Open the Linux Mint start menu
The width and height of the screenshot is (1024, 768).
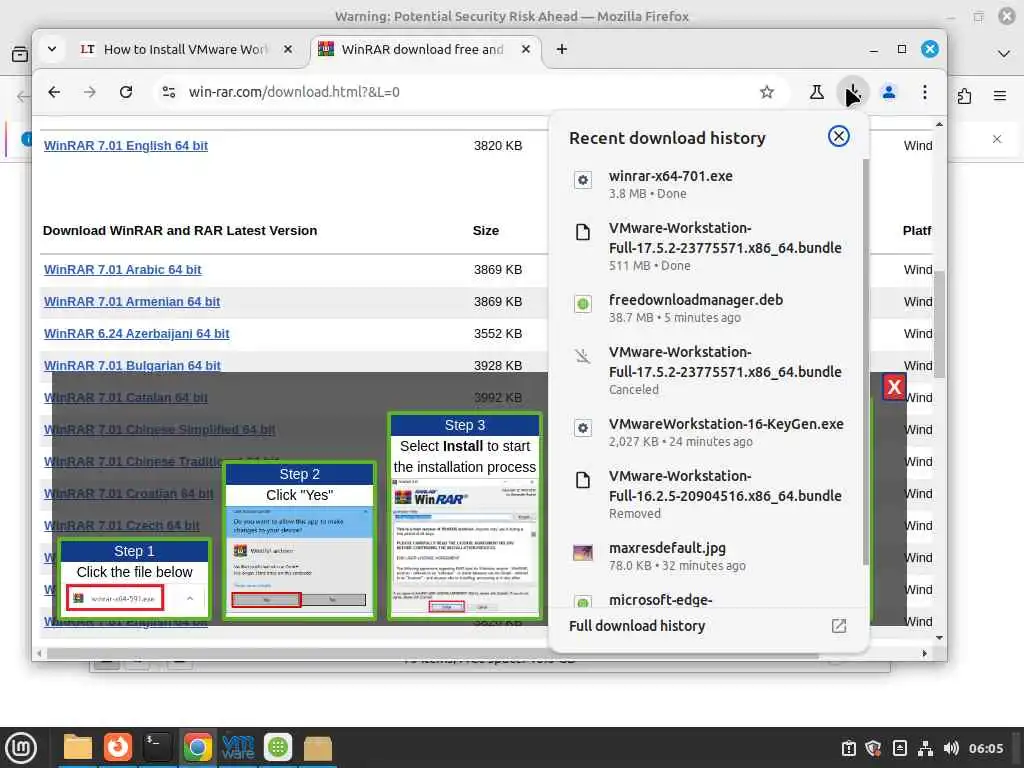[x=20, y=748]
